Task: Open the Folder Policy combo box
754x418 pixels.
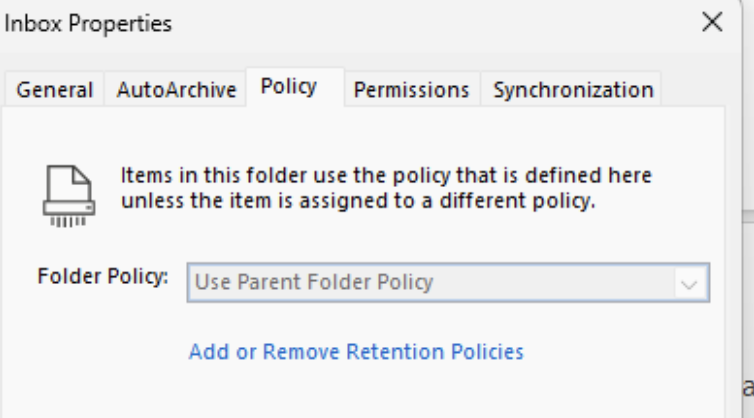Action: [430, 282]
